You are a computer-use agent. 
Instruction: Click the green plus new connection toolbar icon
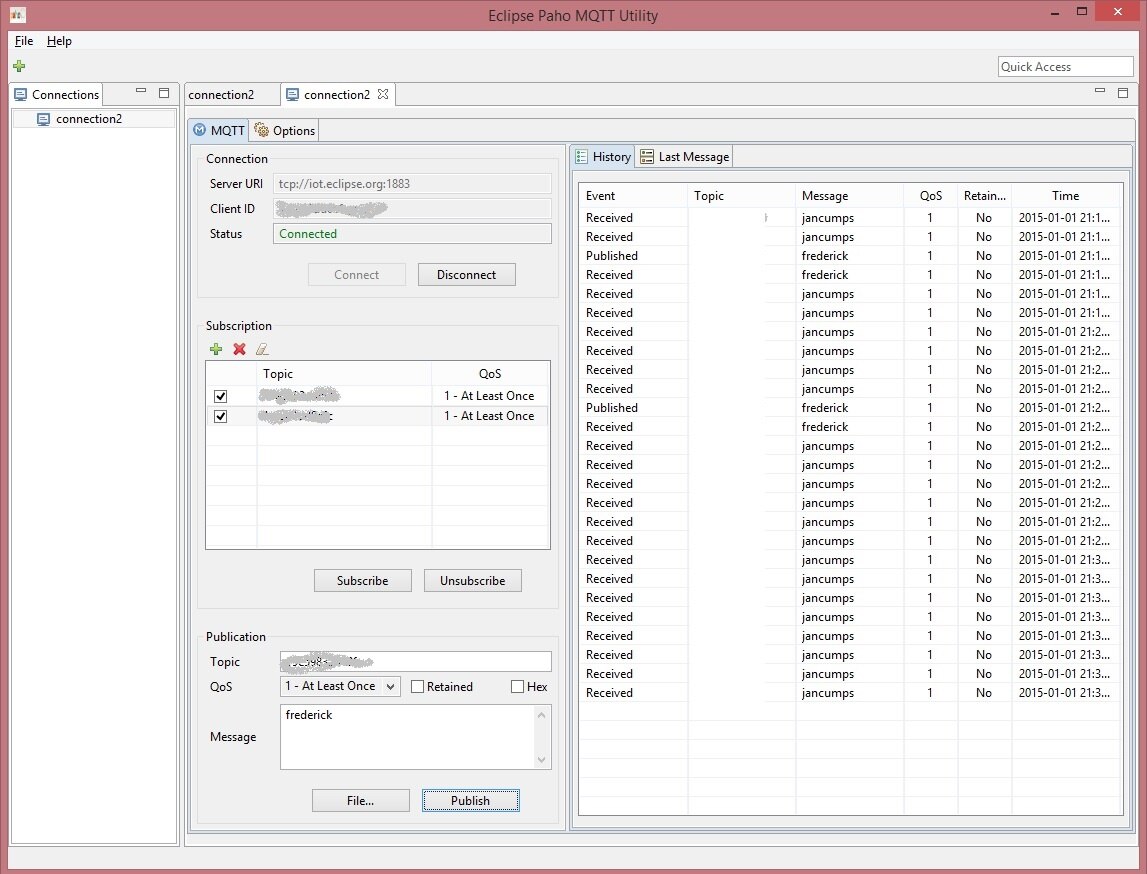tap(19, 67)
